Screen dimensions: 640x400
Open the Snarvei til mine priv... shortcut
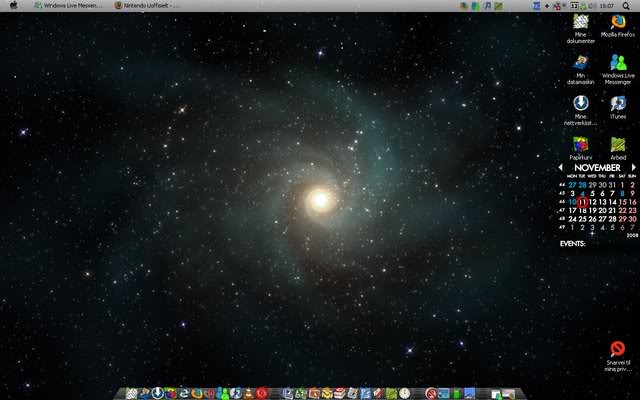click(618, 349)
